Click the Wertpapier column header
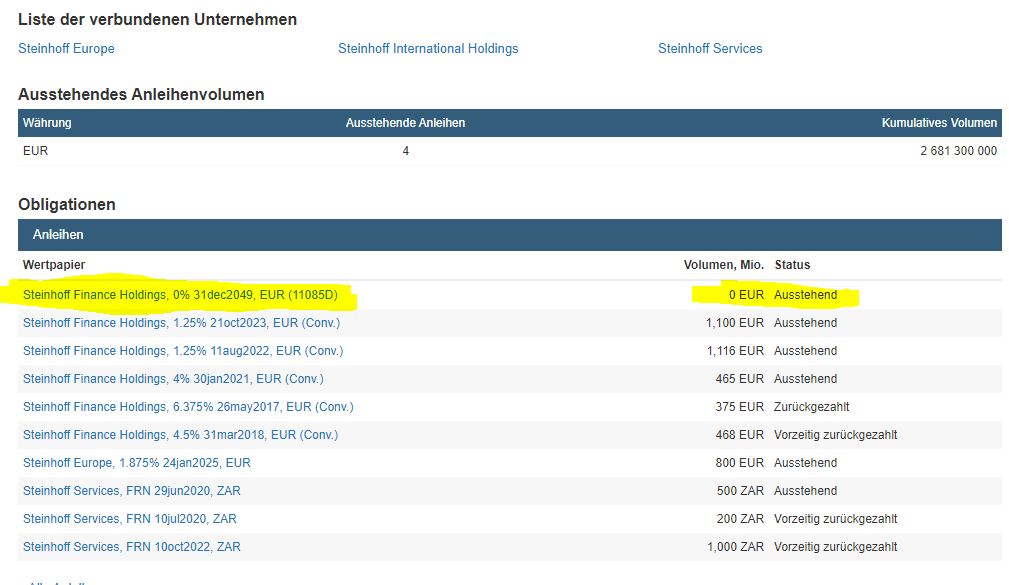This screenshot has width=1009, height=585. [54, 265]
